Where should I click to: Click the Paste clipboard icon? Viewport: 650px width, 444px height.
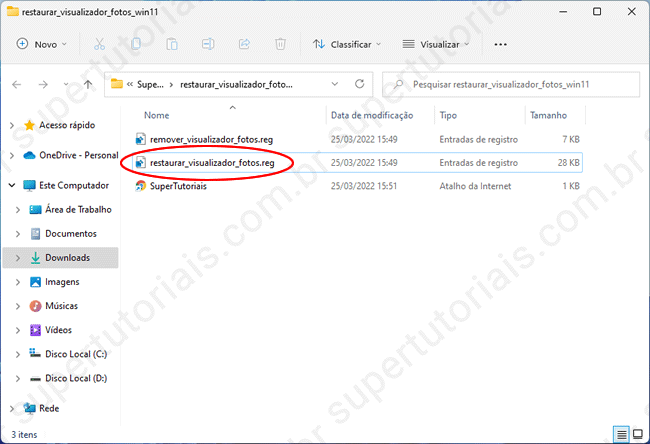coord(172,44)
